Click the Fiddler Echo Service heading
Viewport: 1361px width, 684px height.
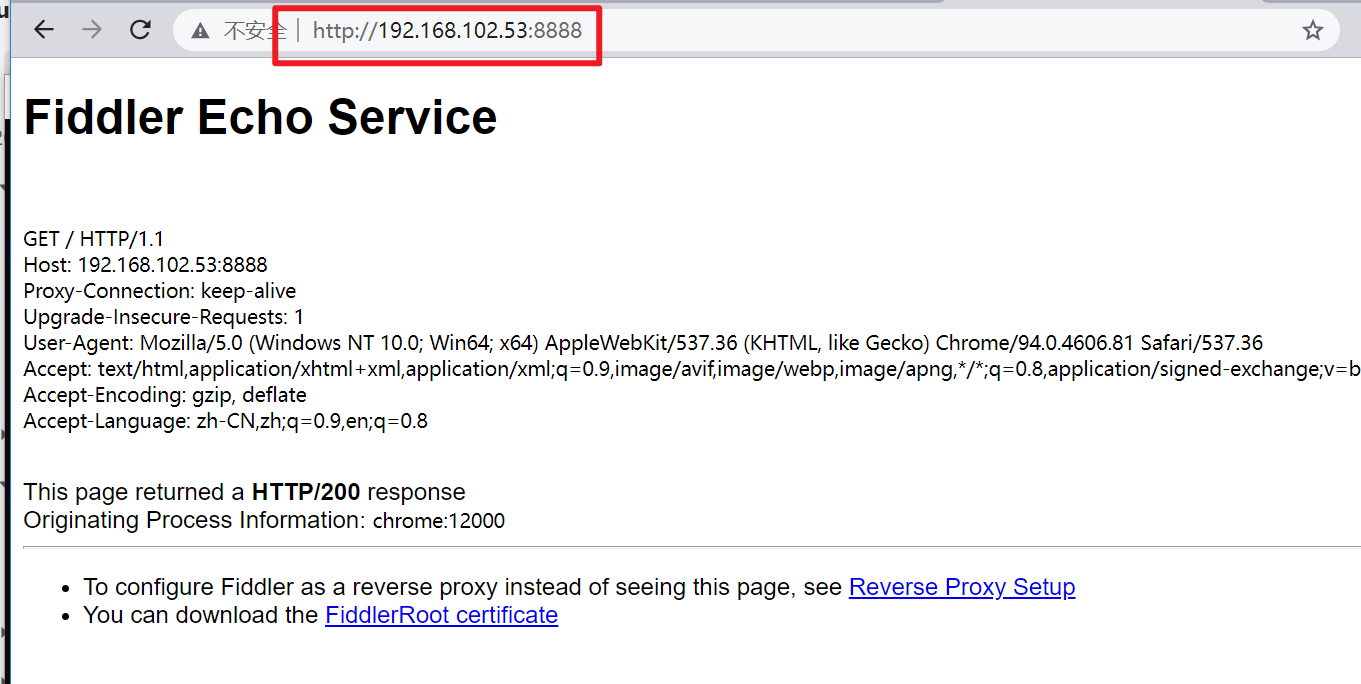coord(260,117)
